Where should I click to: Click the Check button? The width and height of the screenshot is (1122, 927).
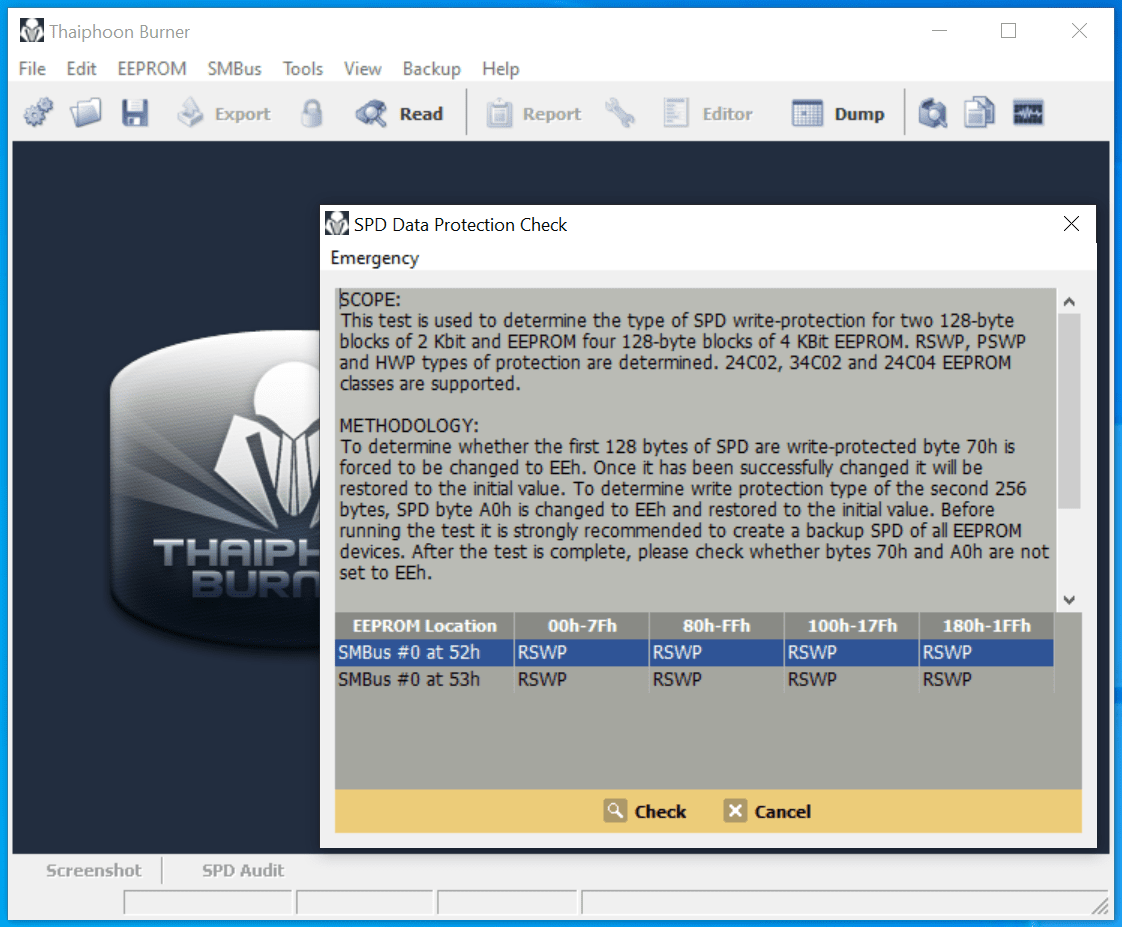(x=645, y=811)
